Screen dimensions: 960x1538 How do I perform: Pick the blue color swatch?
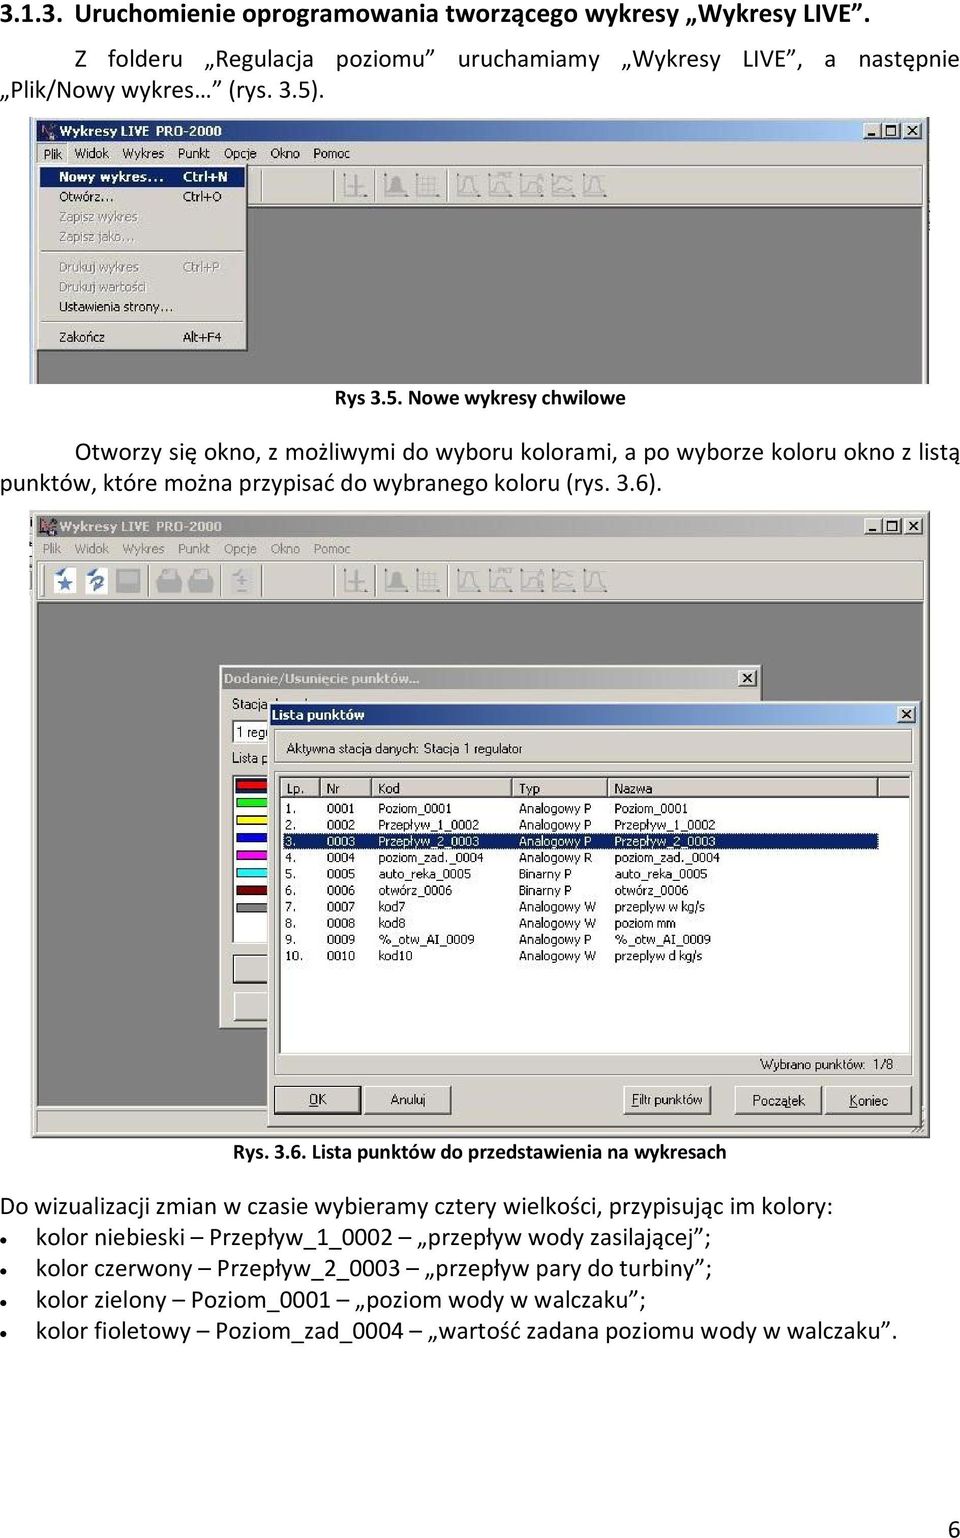click(251, 838)
